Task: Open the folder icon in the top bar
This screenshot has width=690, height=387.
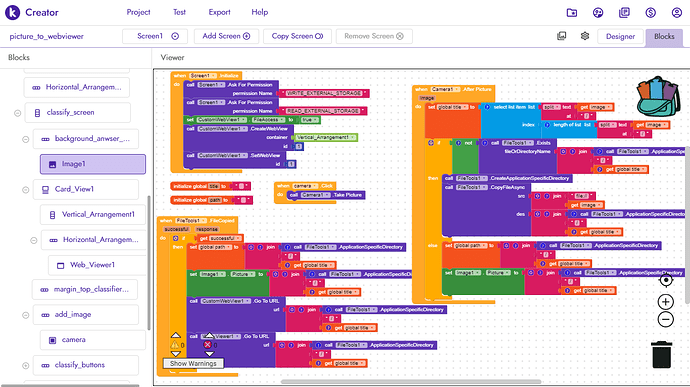Action: point(572,12)
